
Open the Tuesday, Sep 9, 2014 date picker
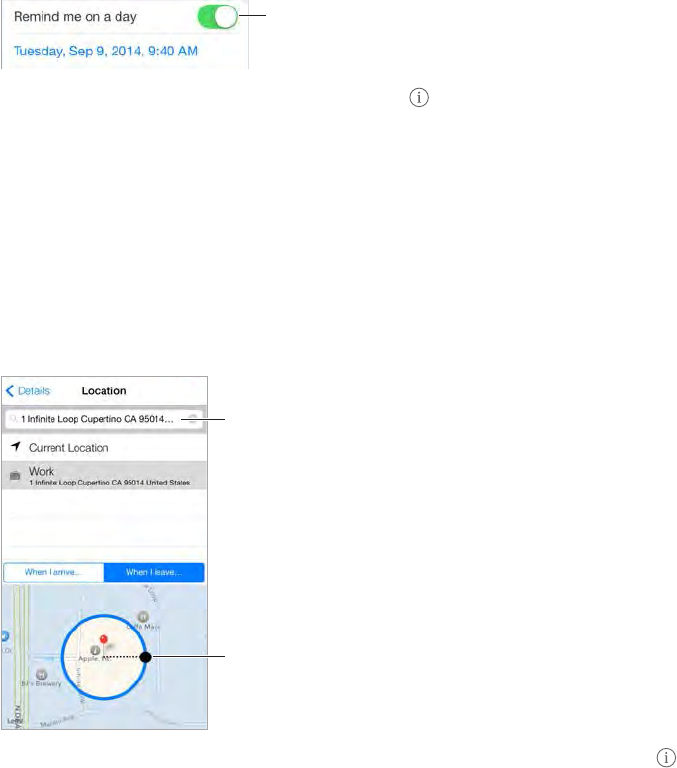coord(106,51)
